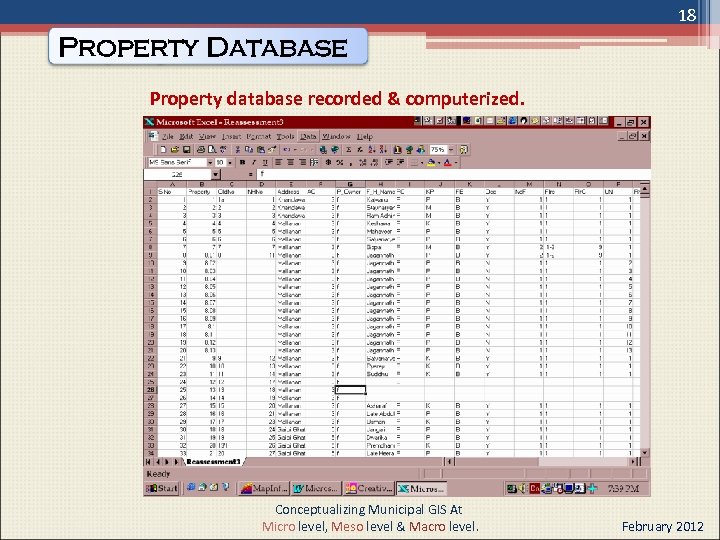
Task: Save the workbook with floppy icon
Action: (x=186, y=150)
